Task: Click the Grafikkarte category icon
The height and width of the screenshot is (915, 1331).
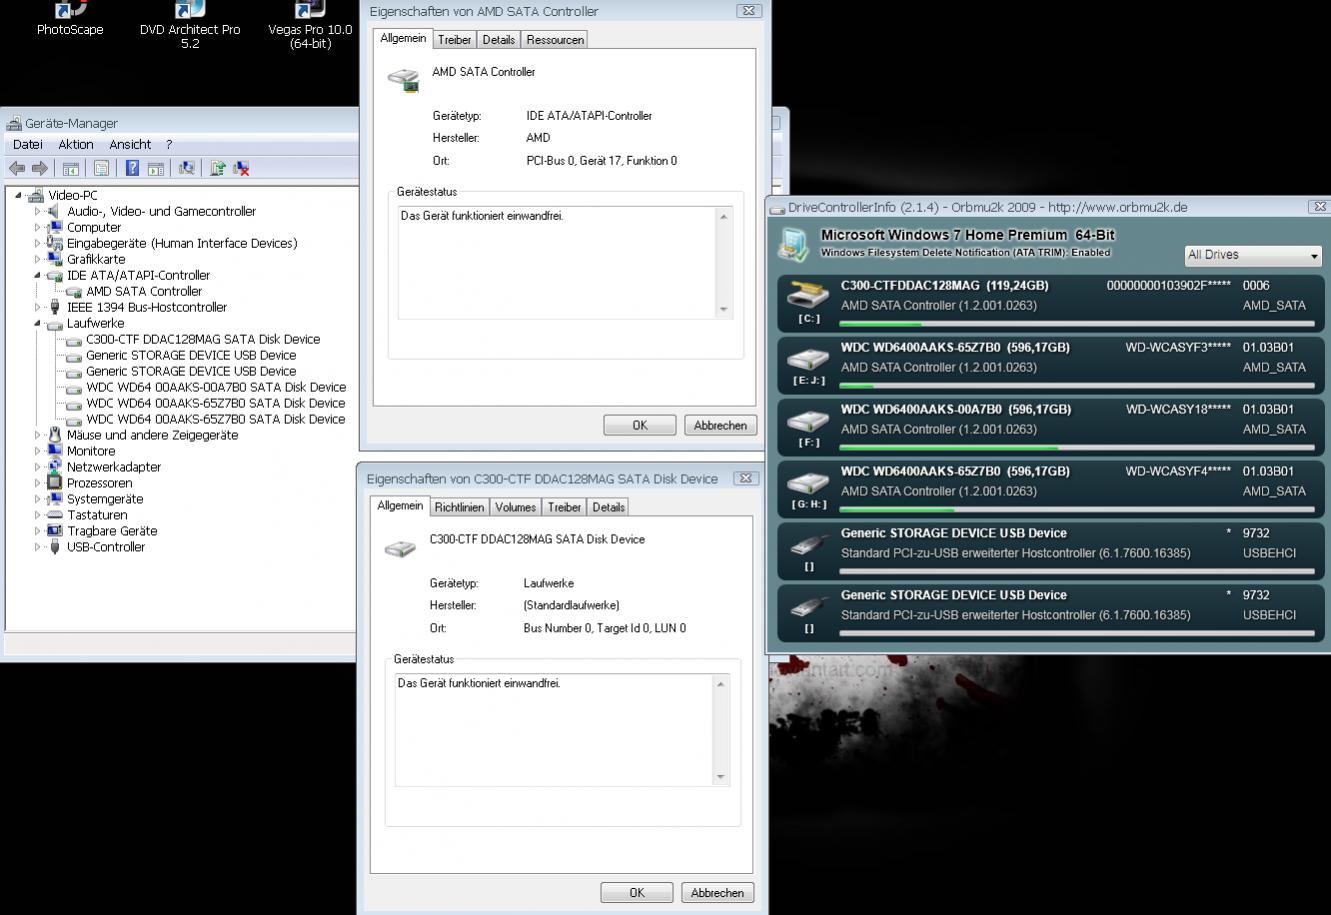Action: click(55, 259)
